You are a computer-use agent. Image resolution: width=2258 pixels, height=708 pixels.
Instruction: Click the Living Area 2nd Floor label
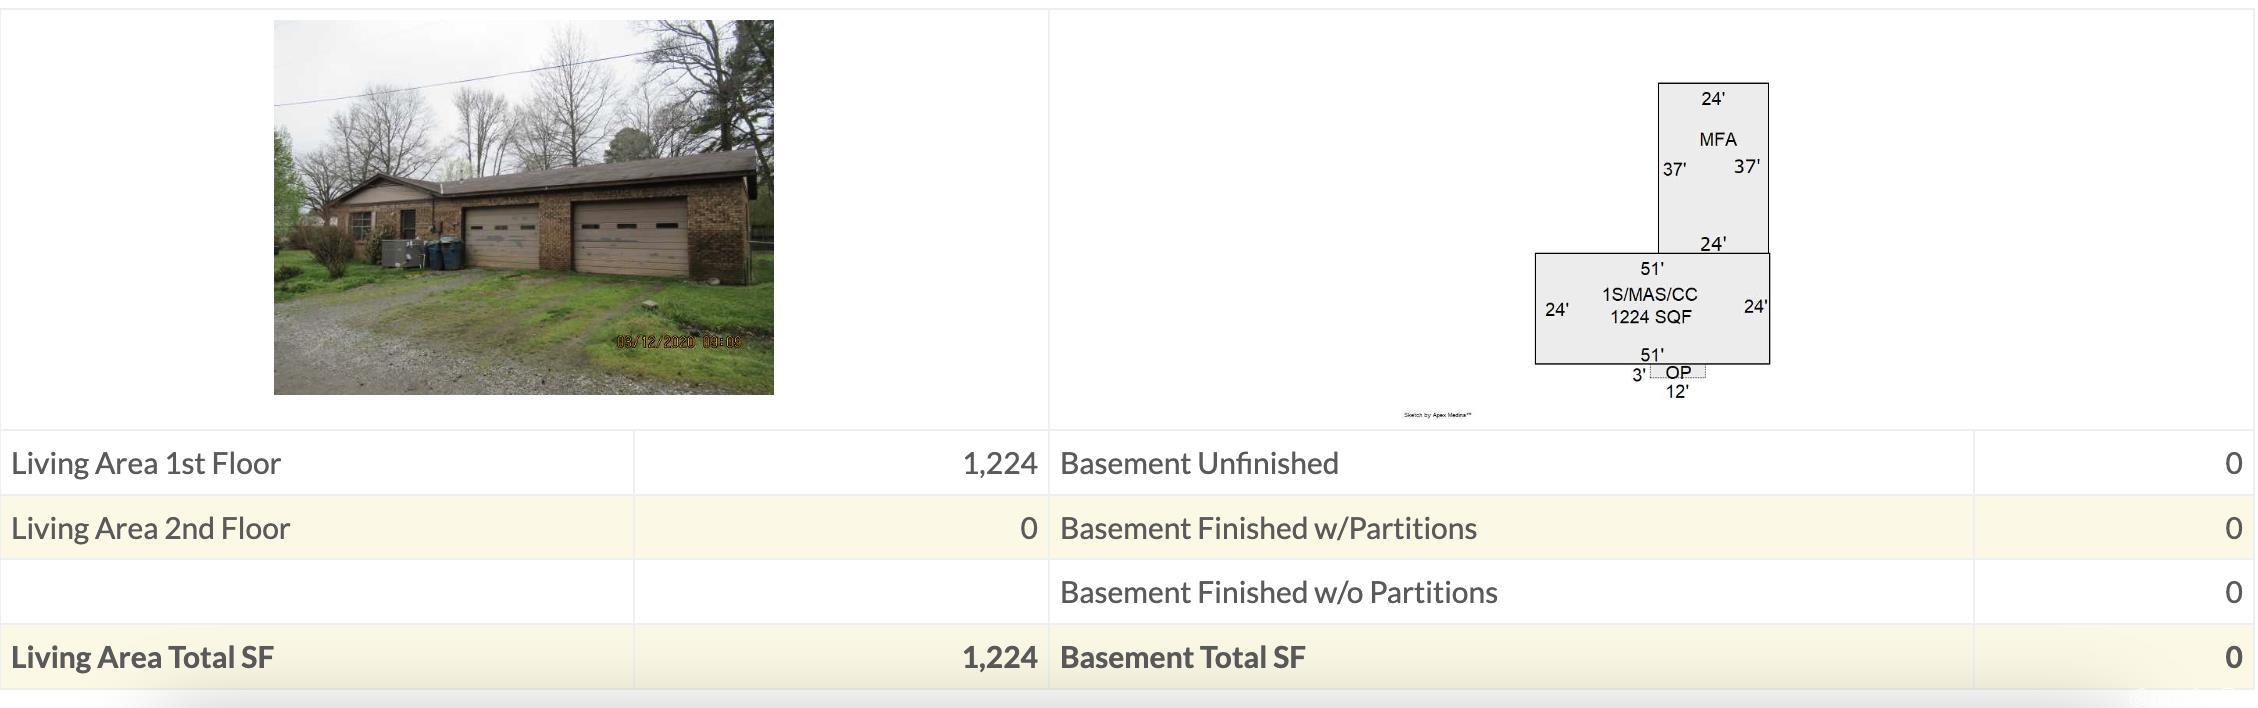click(150, 528)
